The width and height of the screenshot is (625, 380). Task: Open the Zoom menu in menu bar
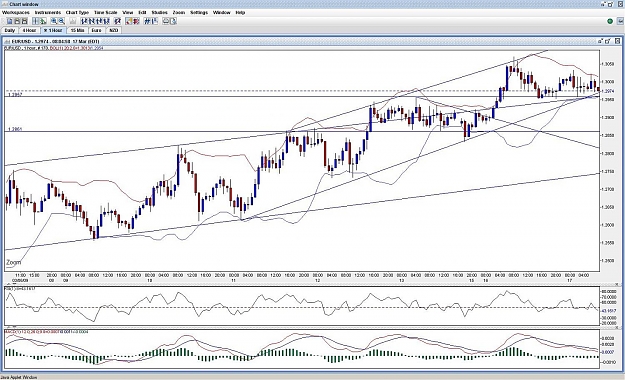[x=179, y=12]
